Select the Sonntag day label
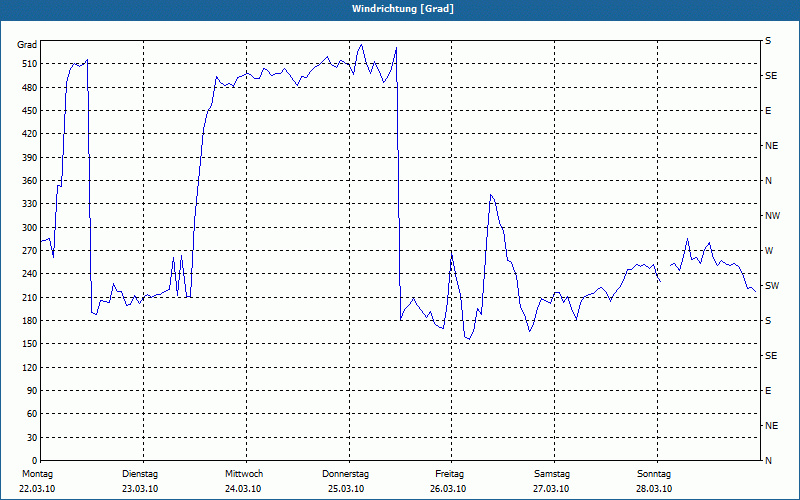 click(654, 474)
